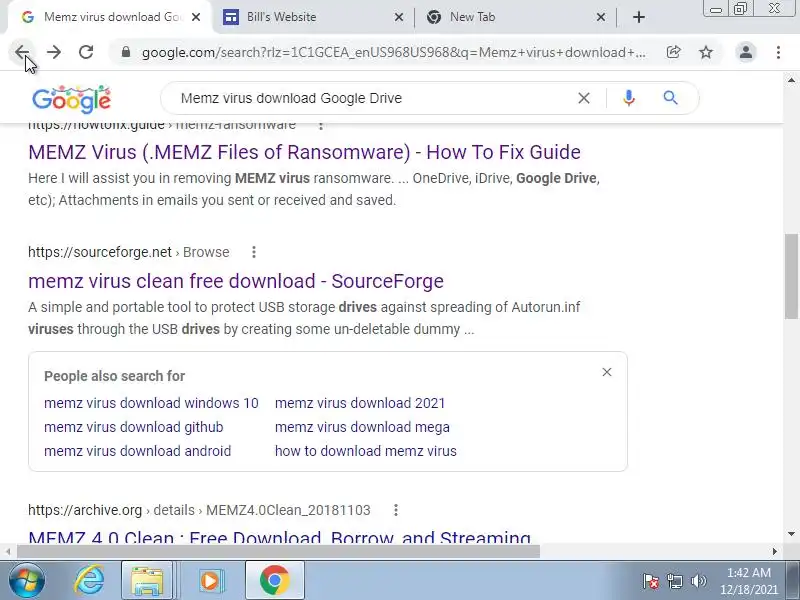Click the scroll left arrow
Viewport: 800px width, 600px height.
tap(8, 552)
